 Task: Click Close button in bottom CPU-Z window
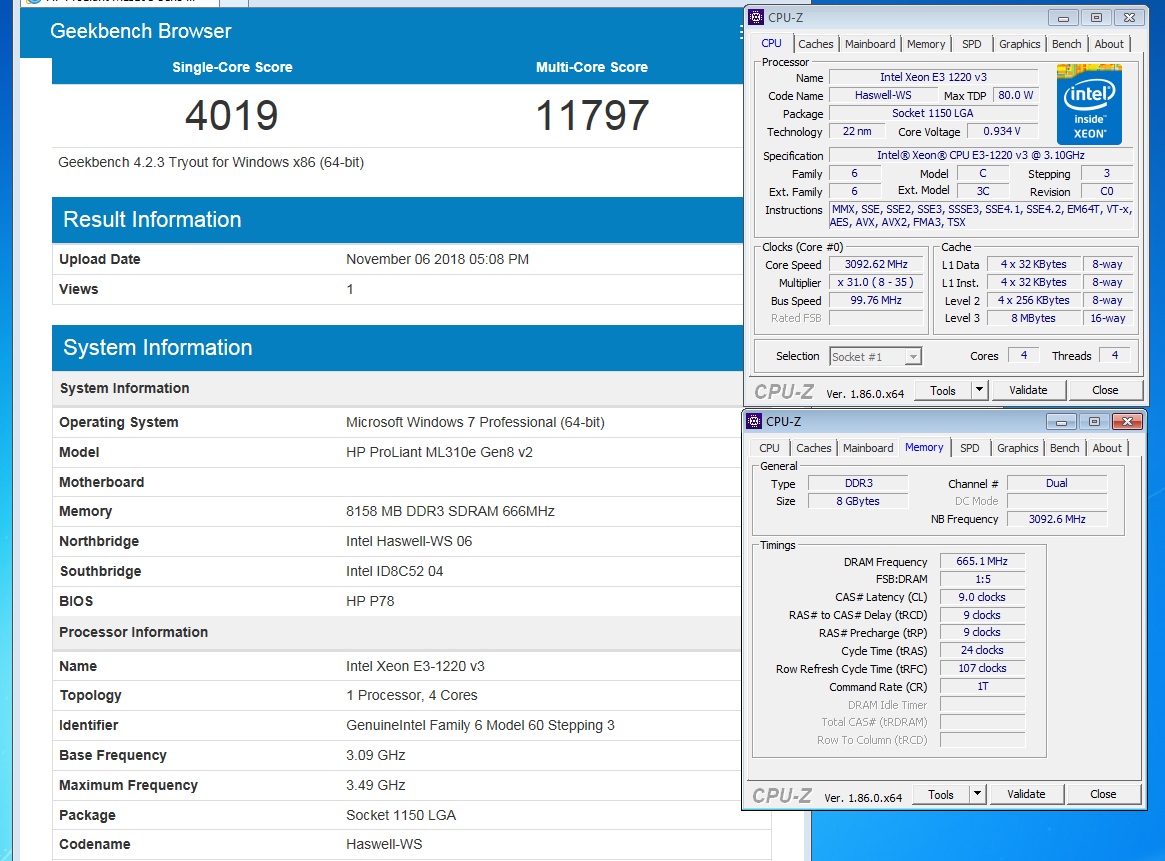1103,794
